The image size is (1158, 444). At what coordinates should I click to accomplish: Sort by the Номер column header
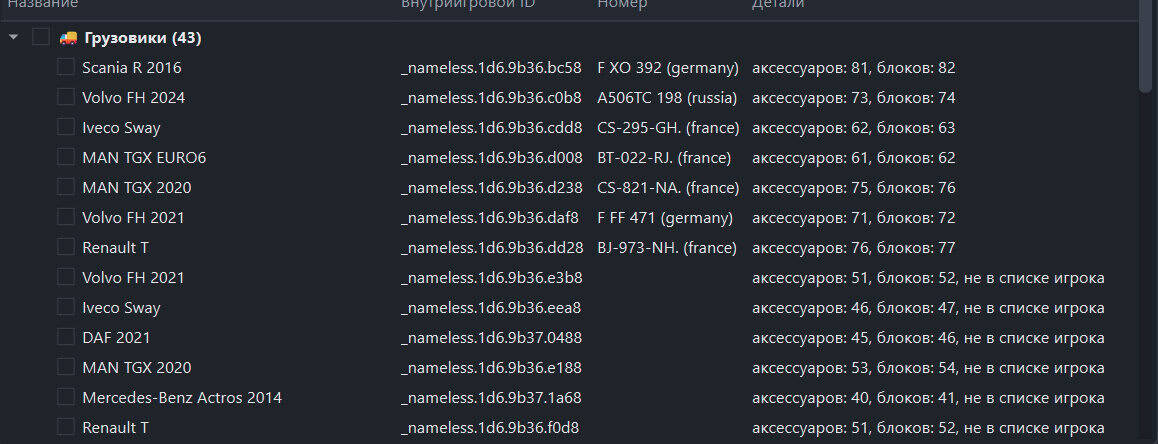click(622, 4)
